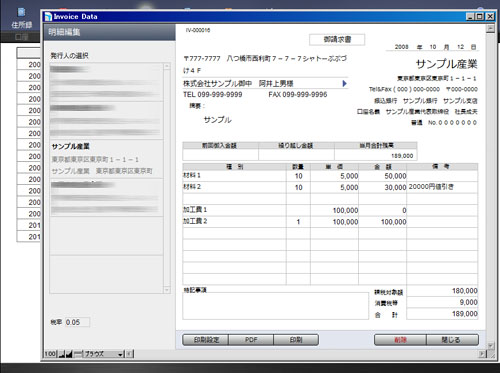Click the Invoice Data window title icon
Image resolution: width=500 pixels, height=373 pixels.
click(48, 17)
